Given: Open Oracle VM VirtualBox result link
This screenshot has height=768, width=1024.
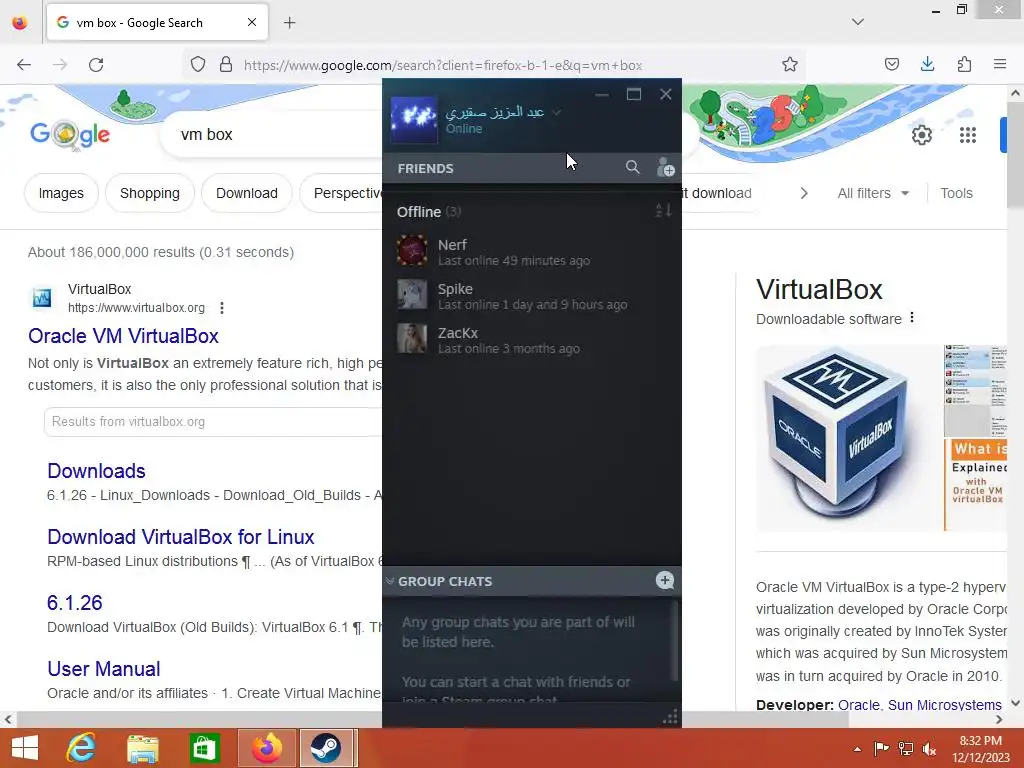Looking at the screenshot, I should point(123,336).
